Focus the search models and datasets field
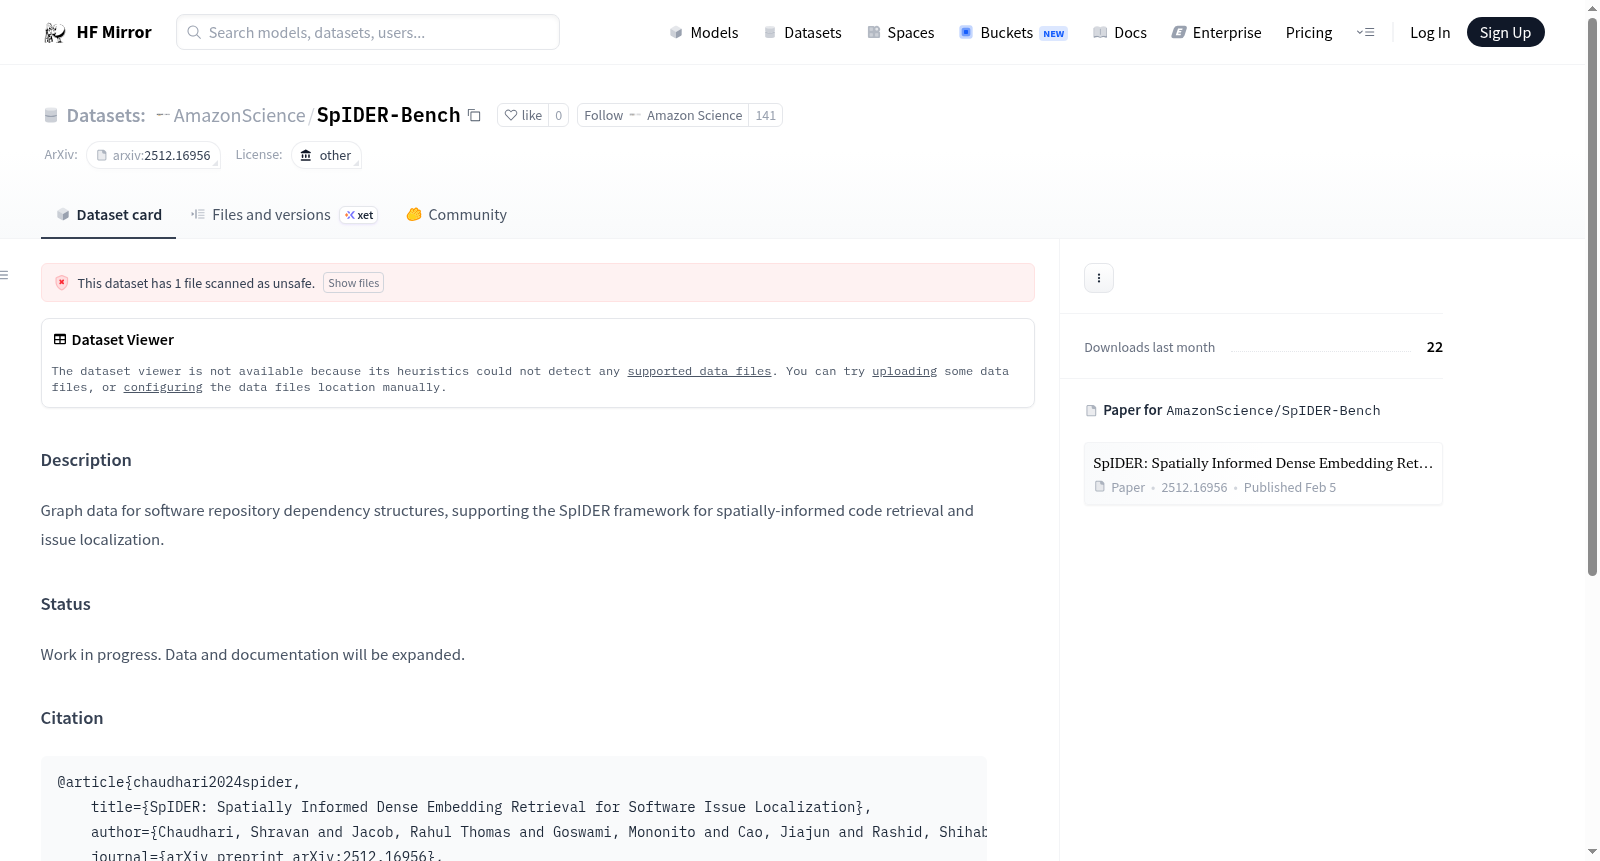This screenshot has width=1600, height=861. point(368,32)
